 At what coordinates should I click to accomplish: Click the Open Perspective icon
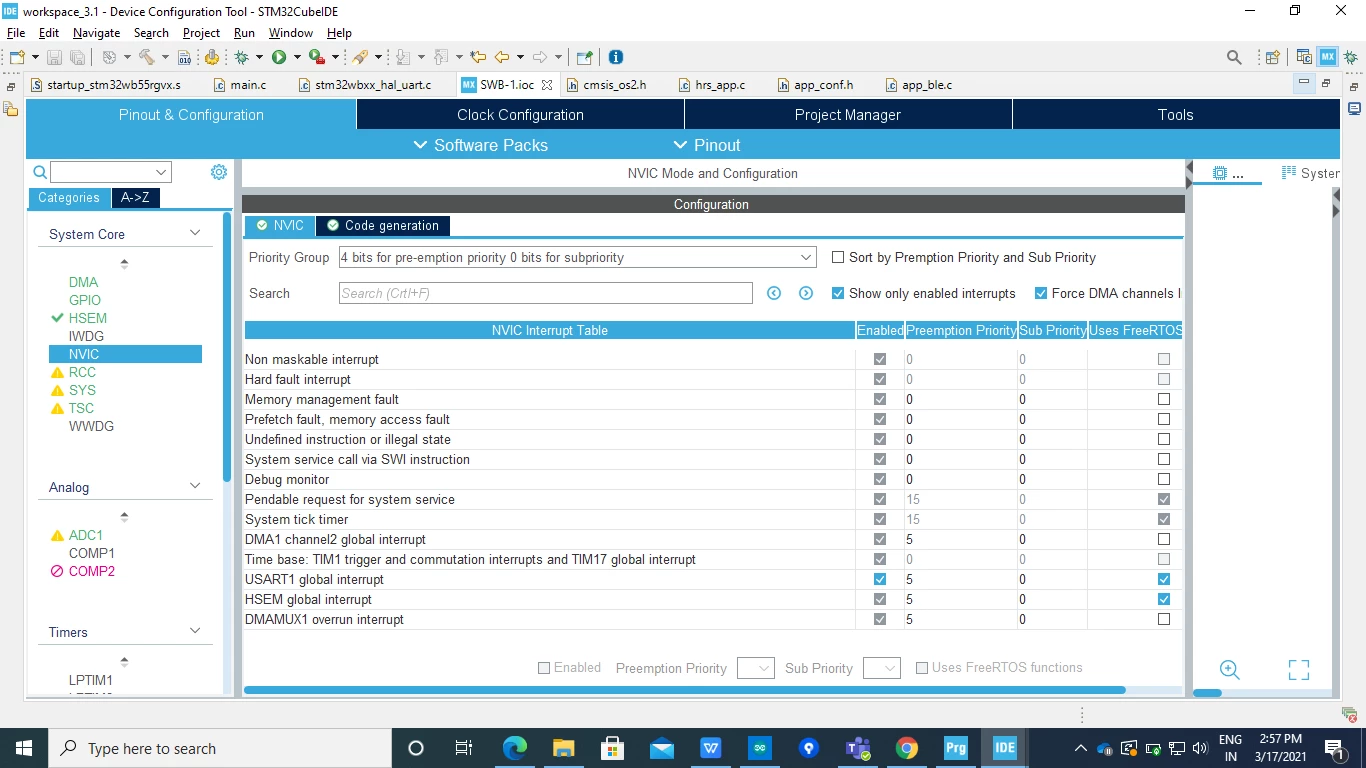pyautogui.click(x=1273, y=57)
